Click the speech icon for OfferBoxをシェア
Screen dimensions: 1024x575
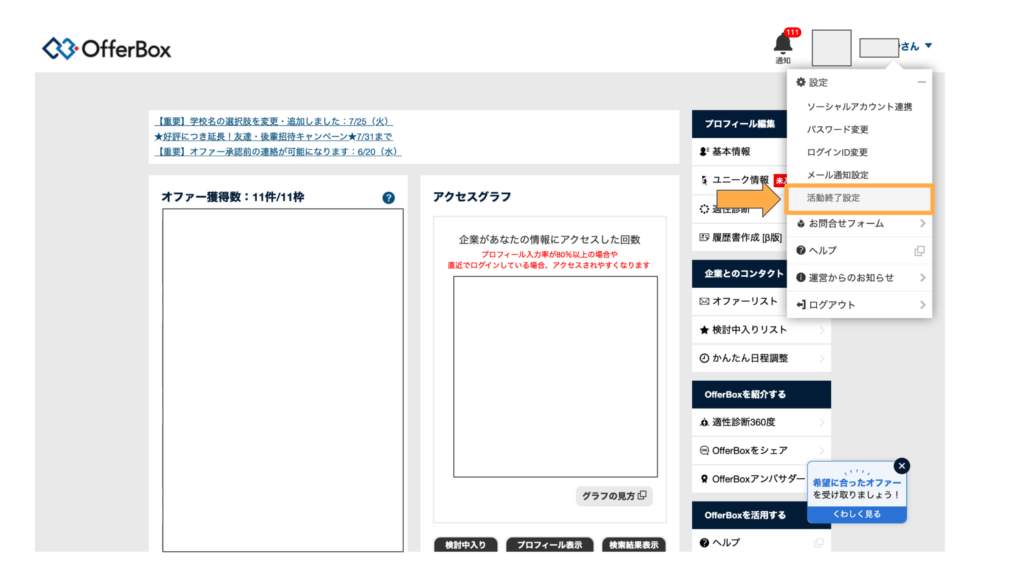704,450
